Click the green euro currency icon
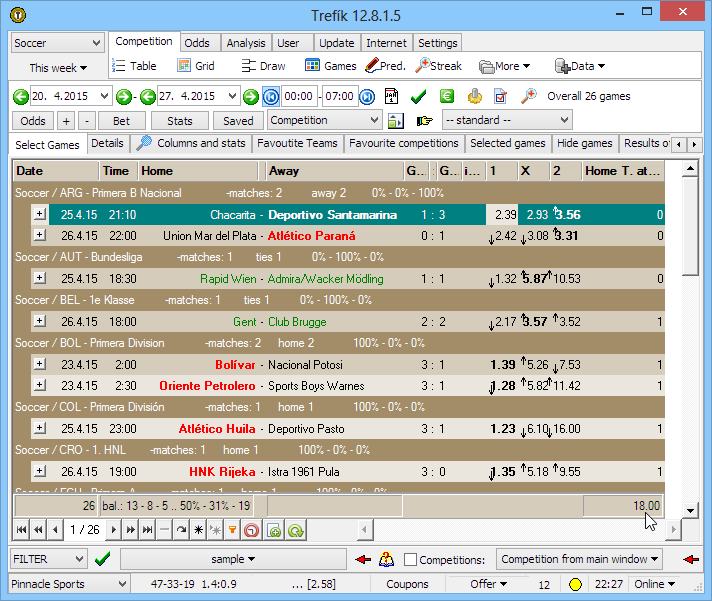 [447, 96]
